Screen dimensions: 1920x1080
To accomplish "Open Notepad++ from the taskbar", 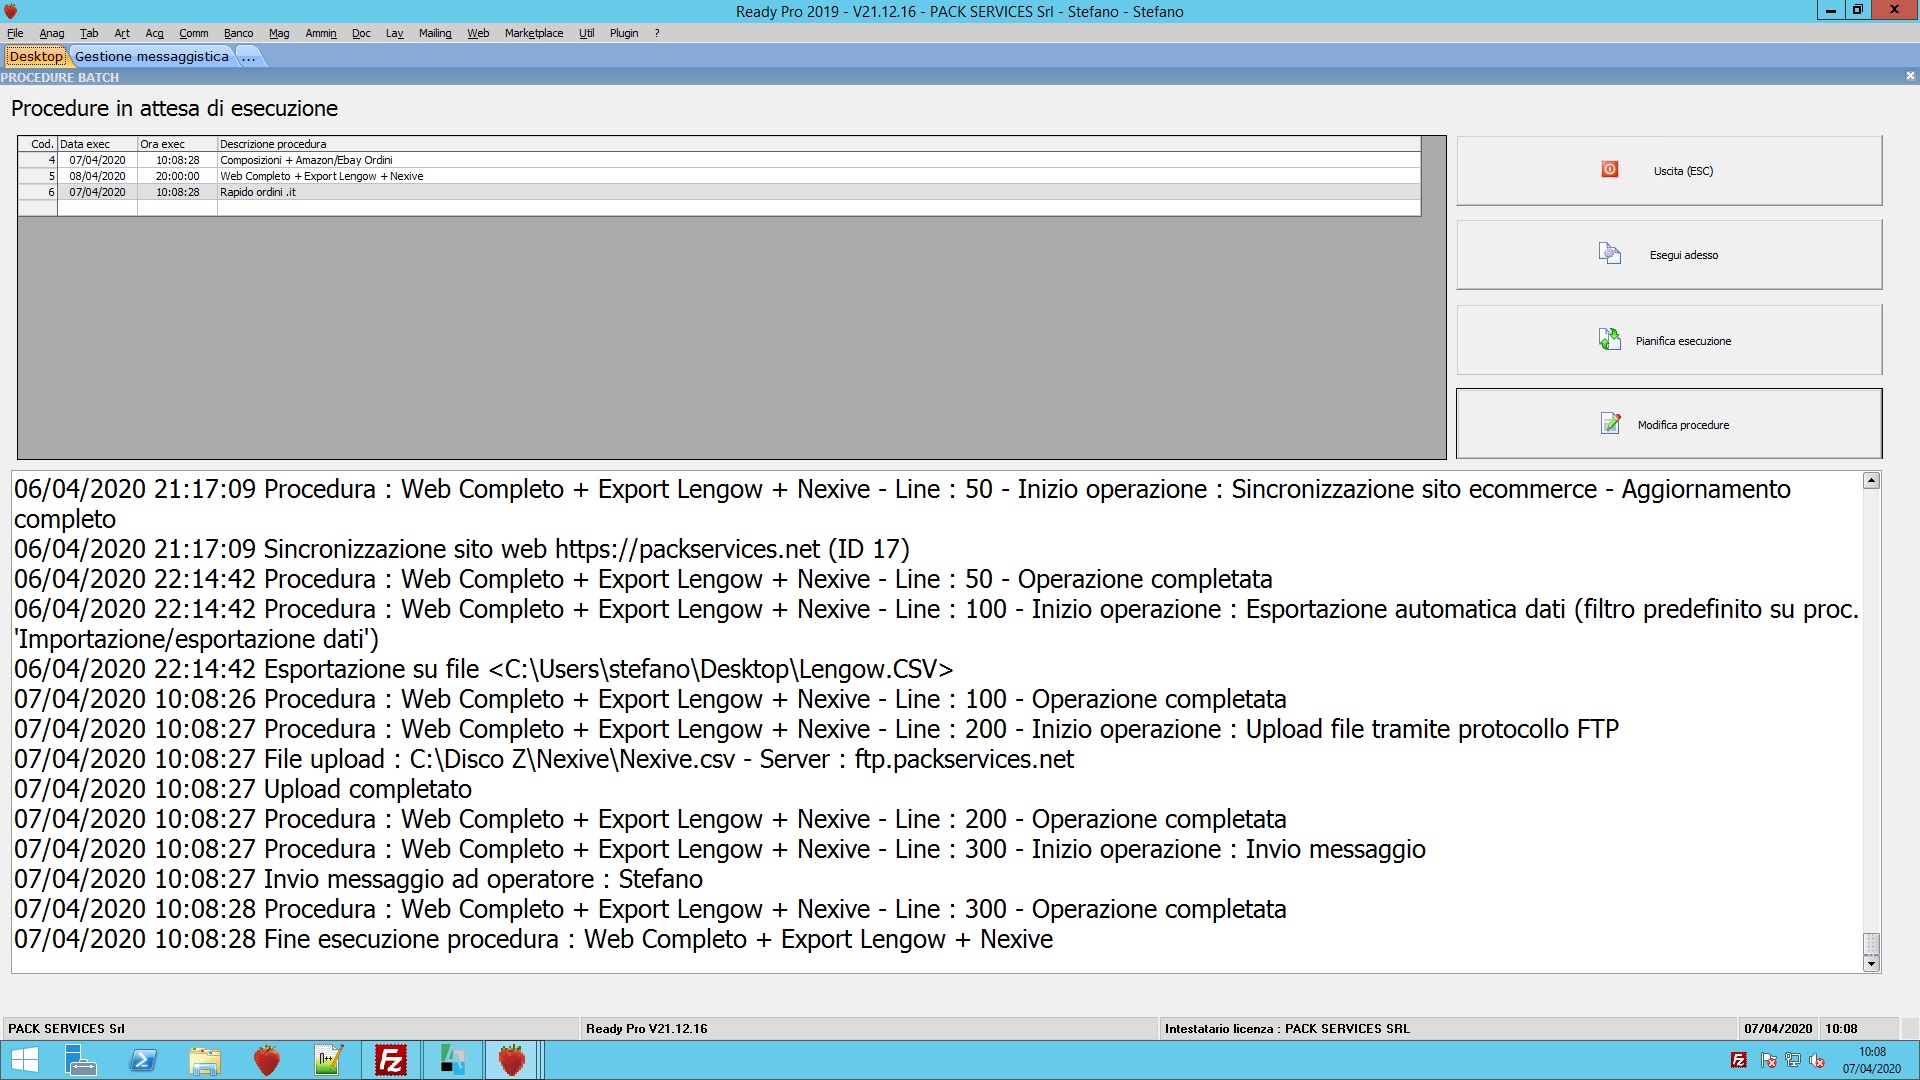I will point(329,1060).
